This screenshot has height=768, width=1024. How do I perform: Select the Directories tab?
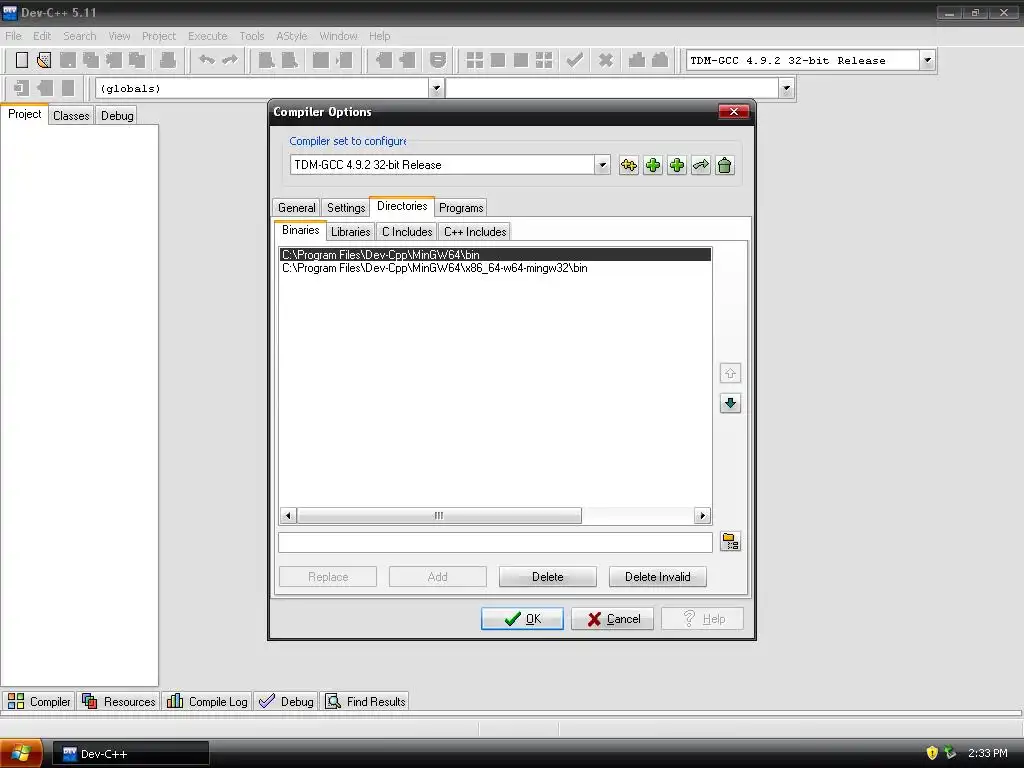[402, 206]
